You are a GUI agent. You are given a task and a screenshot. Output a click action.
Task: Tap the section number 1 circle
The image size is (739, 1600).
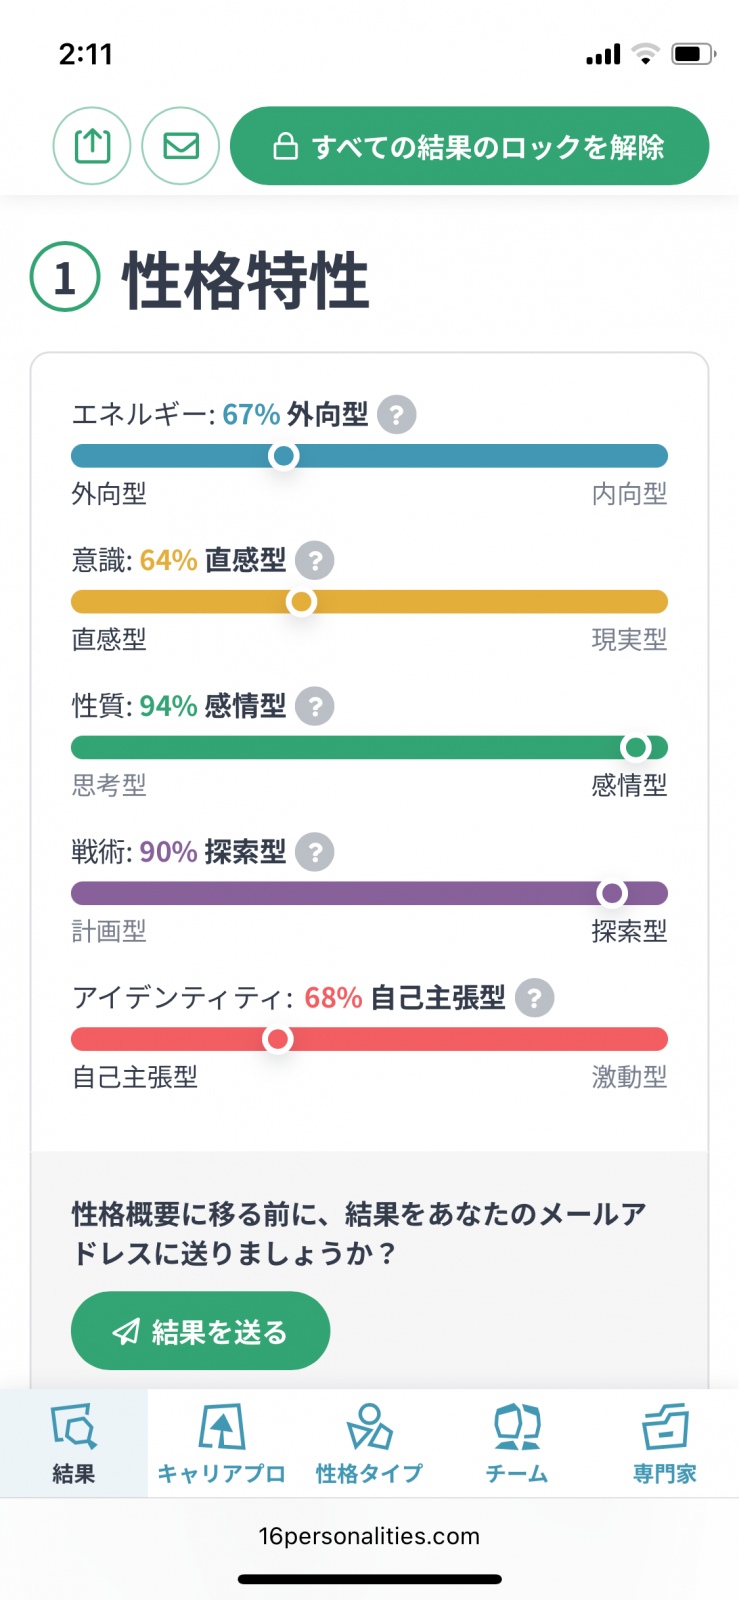click(65, 277)
